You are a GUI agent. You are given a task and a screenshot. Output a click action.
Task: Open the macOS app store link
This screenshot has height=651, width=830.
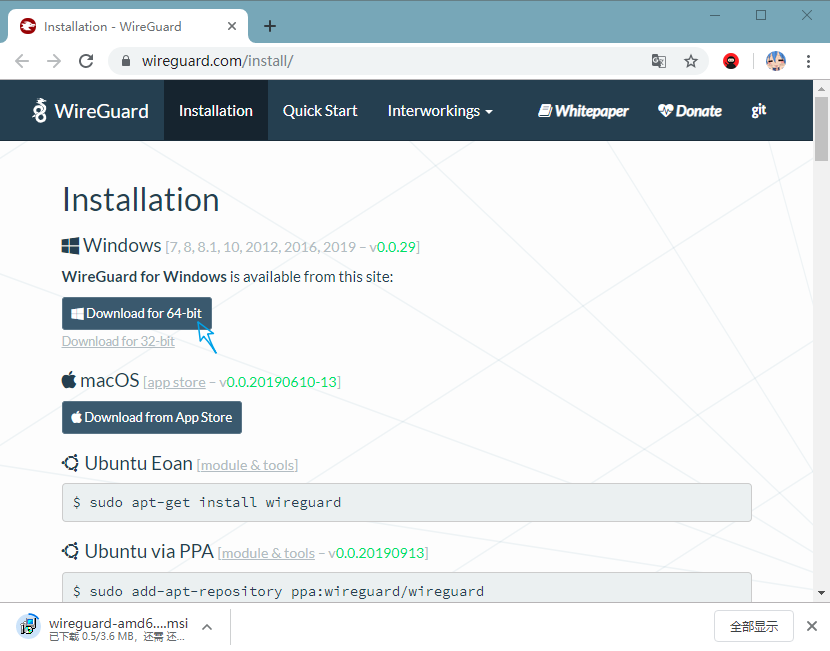[x=176, y=382]
